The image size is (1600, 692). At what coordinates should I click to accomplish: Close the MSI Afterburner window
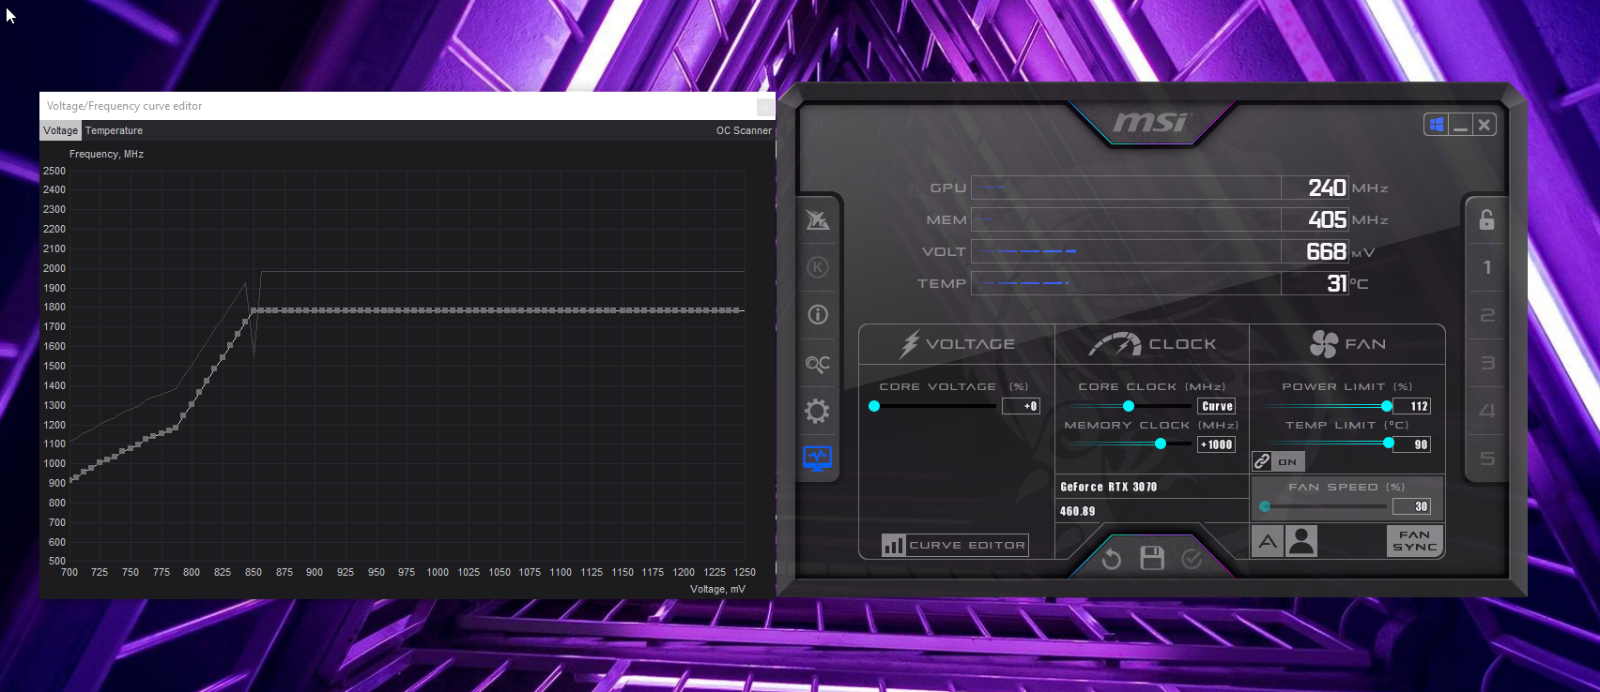coord(1484,125)
